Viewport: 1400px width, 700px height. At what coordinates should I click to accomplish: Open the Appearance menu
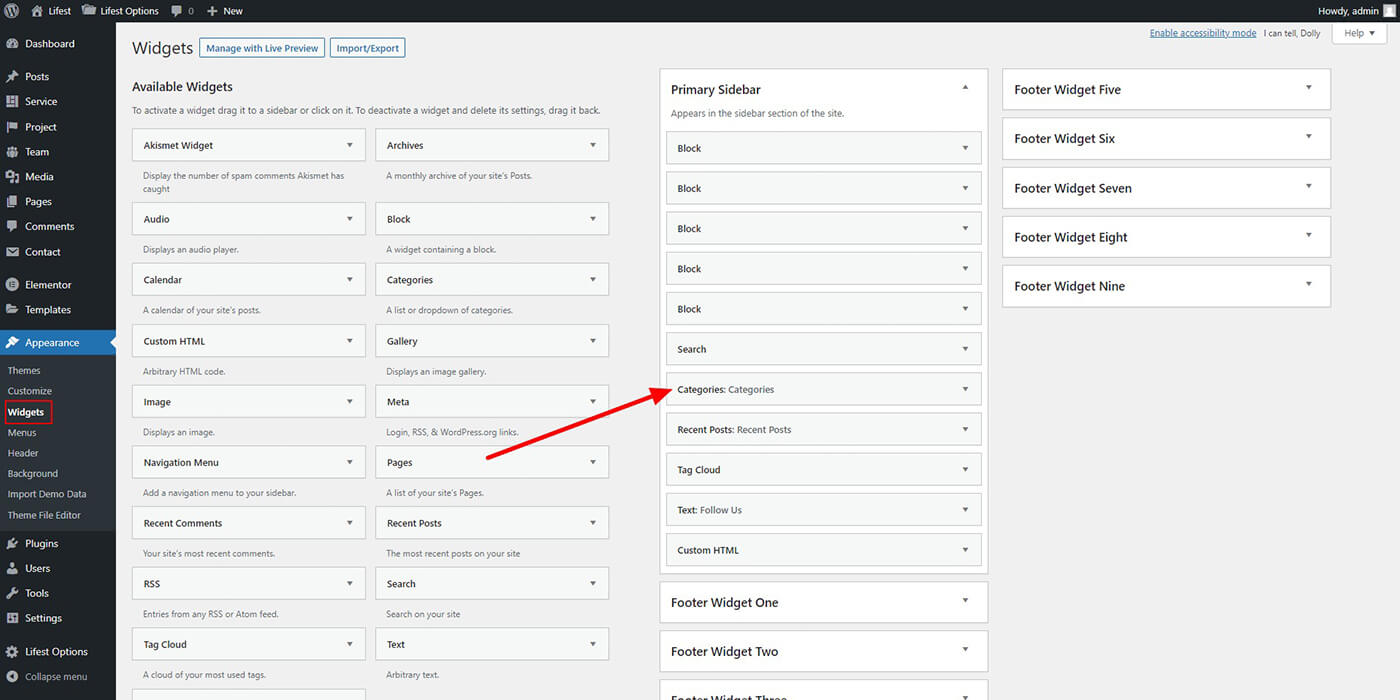(58, 343)
